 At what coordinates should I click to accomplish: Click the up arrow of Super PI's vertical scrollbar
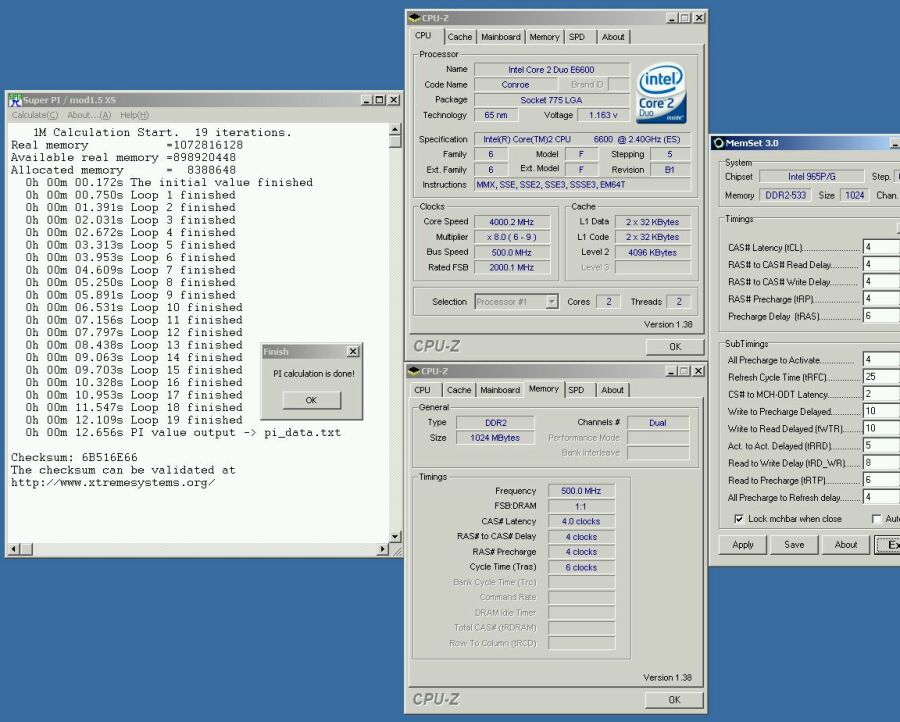[395, 129]
